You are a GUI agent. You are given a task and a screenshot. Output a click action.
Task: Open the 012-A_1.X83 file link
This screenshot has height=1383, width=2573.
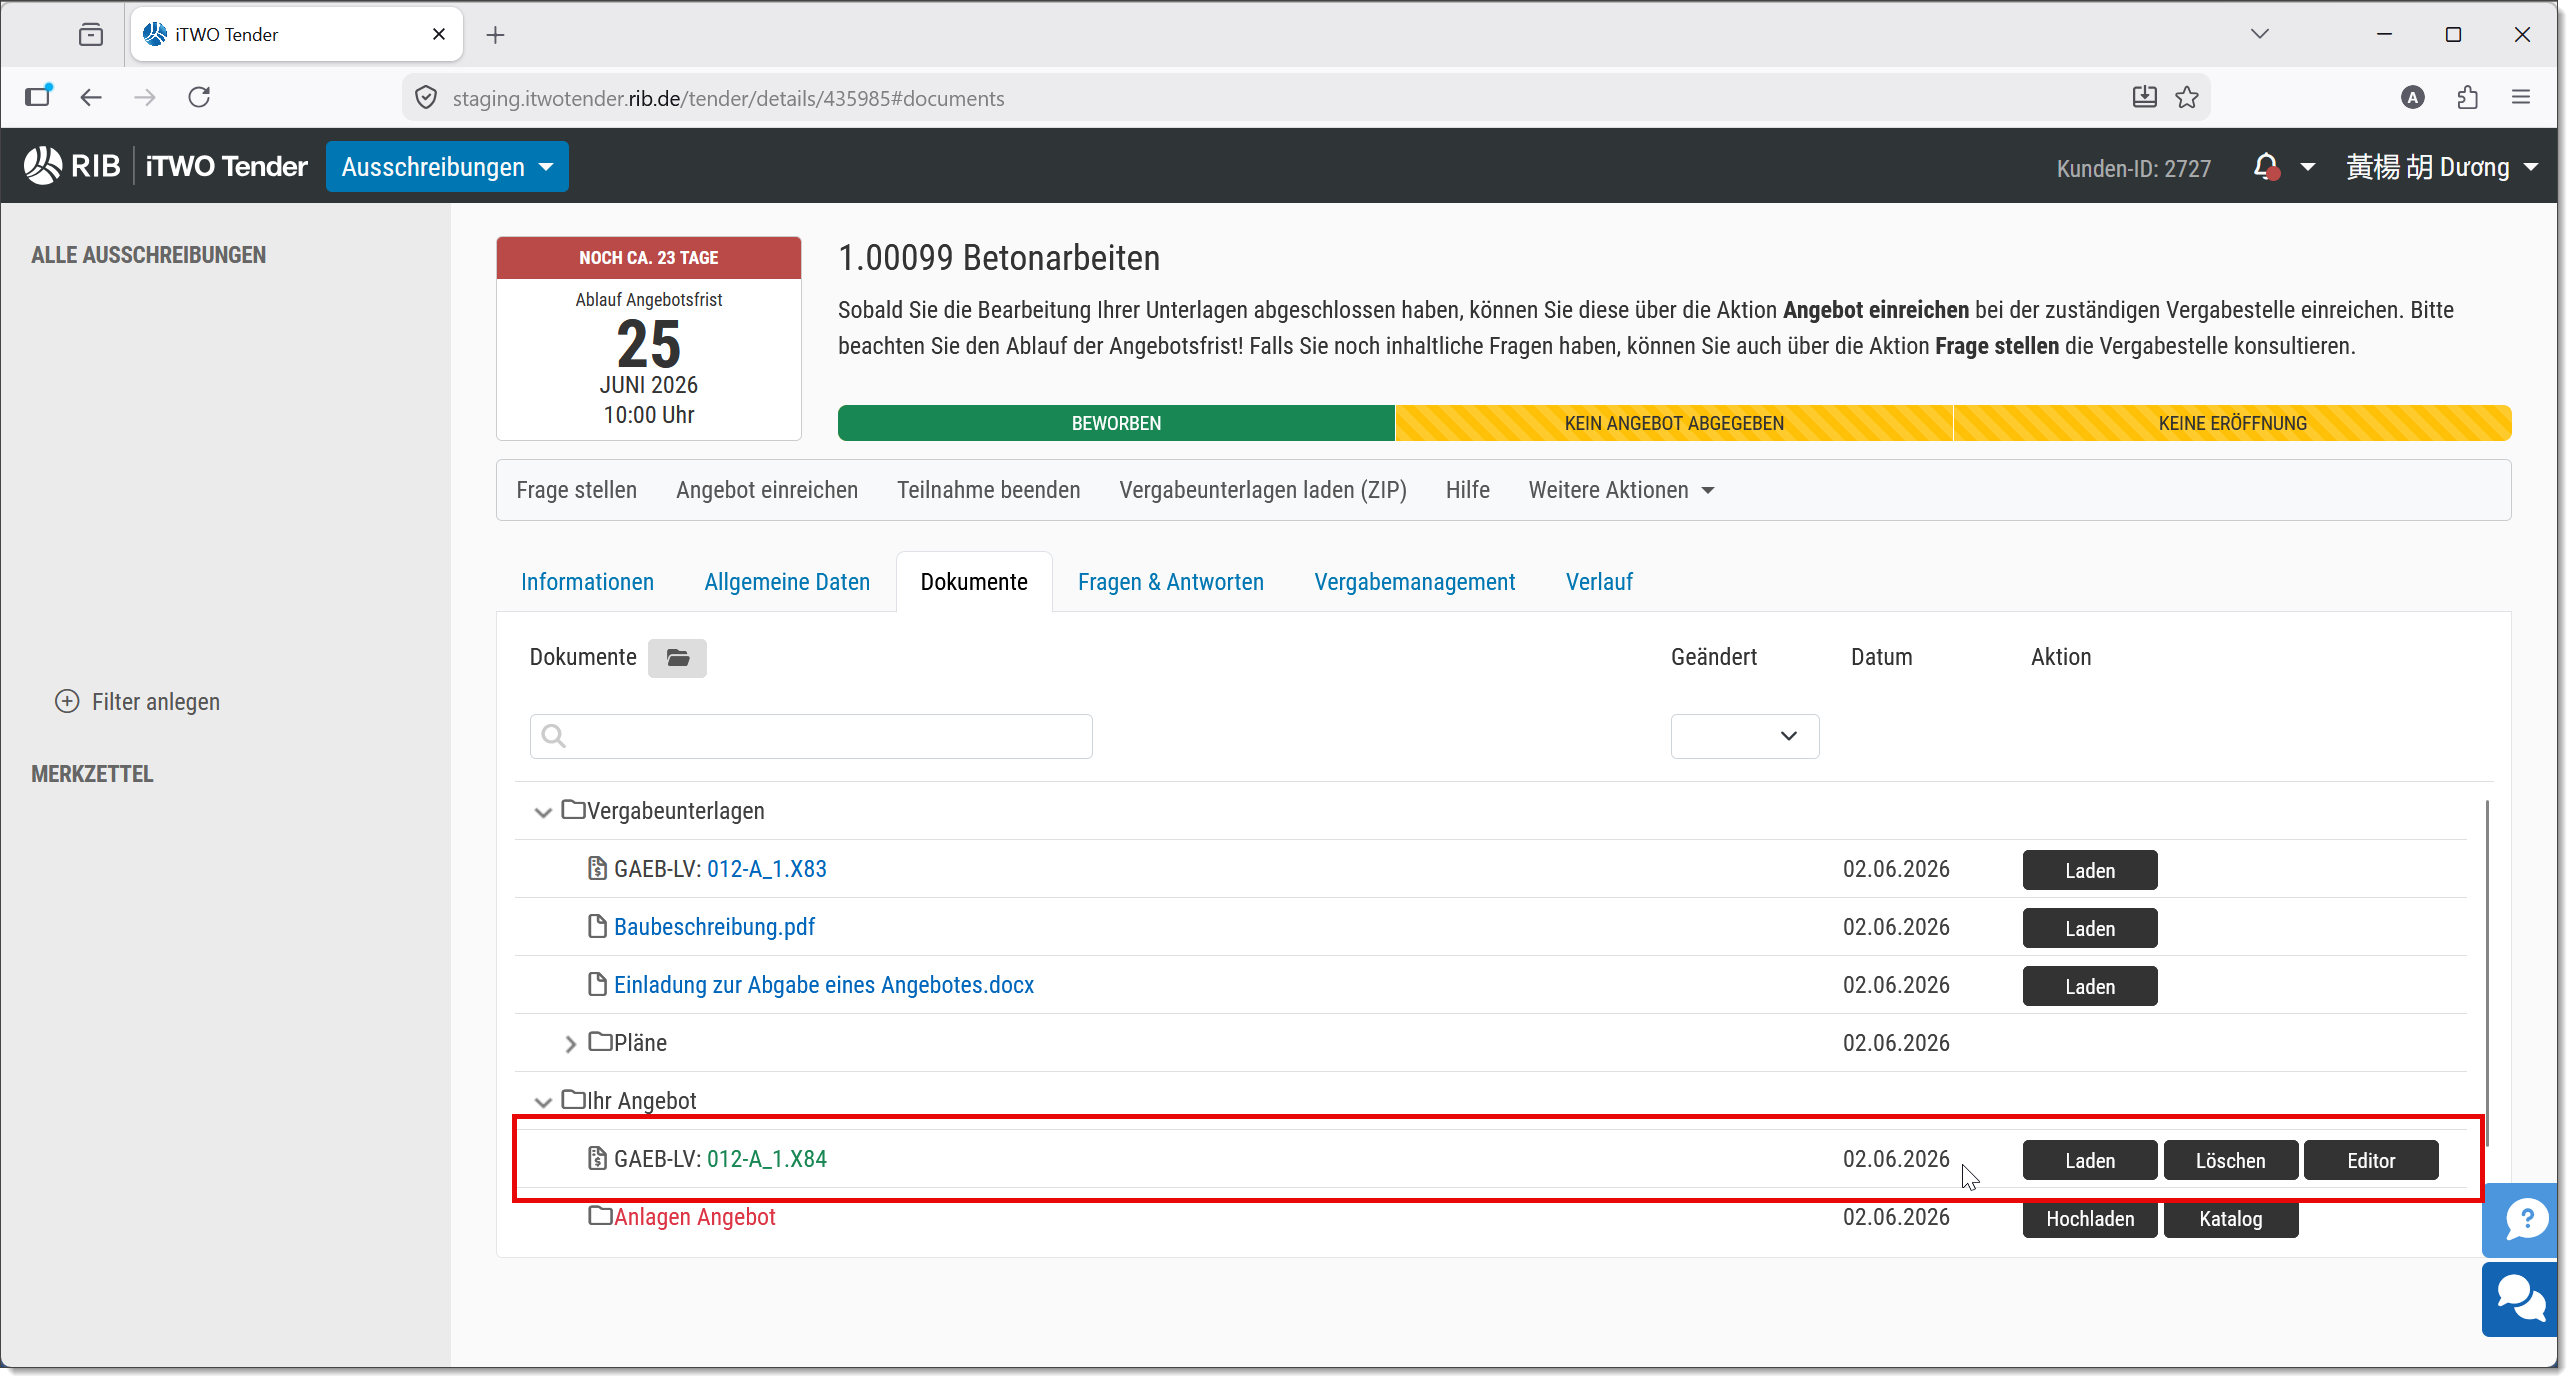767,869
